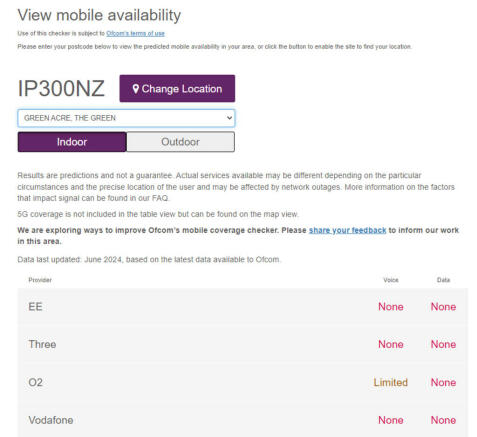
Task: Select the Indoor coverage toggle
Action: click(x=72, y=142)
